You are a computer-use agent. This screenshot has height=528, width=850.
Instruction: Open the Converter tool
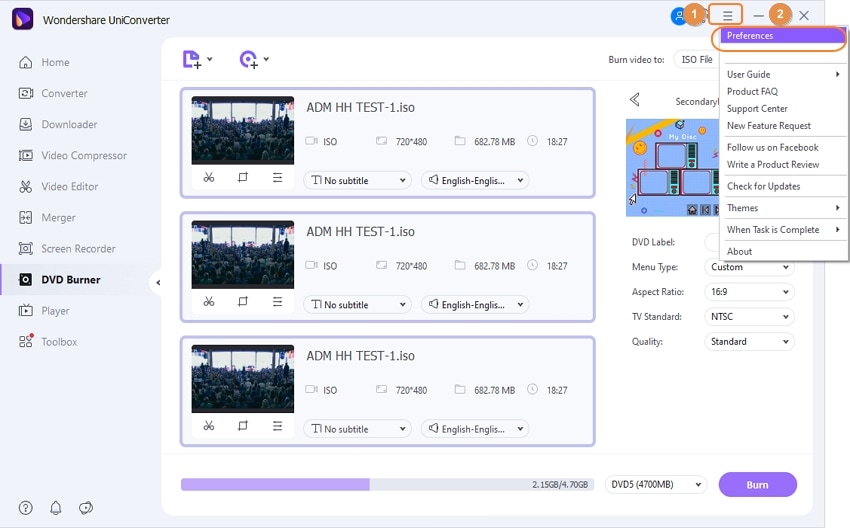tap(53, 93)
